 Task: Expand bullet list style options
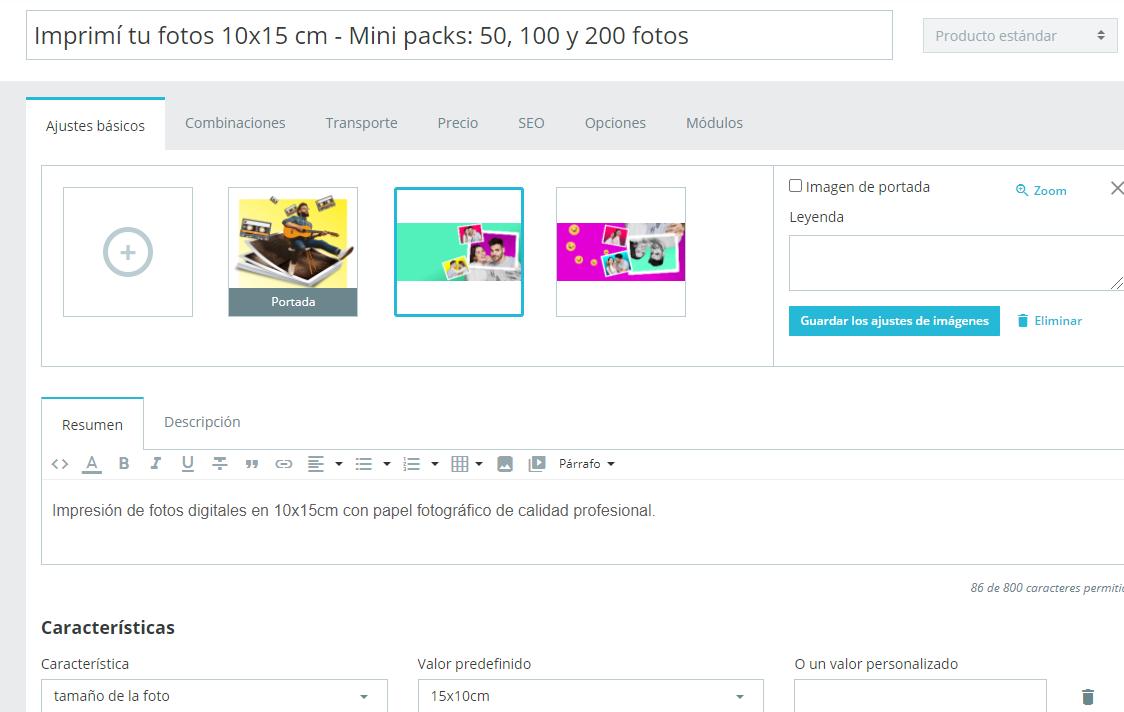[x=387, y=464]
